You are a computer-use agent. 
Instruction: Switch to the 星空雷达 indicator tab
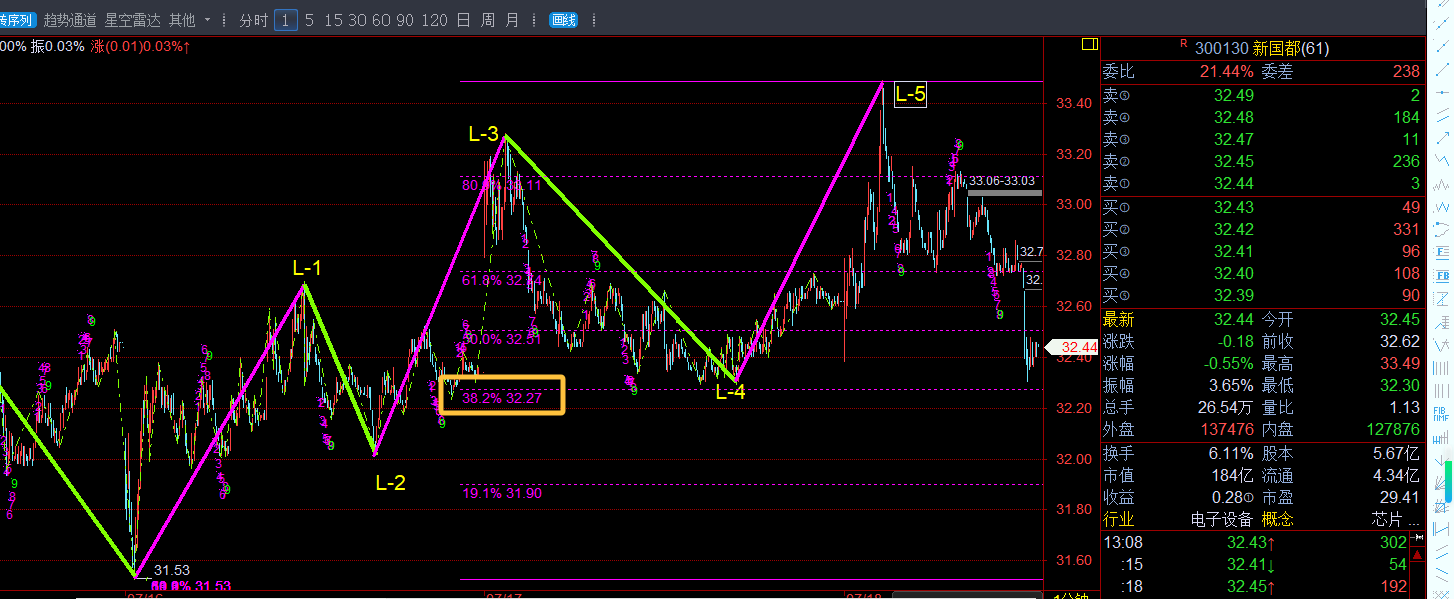132,20
